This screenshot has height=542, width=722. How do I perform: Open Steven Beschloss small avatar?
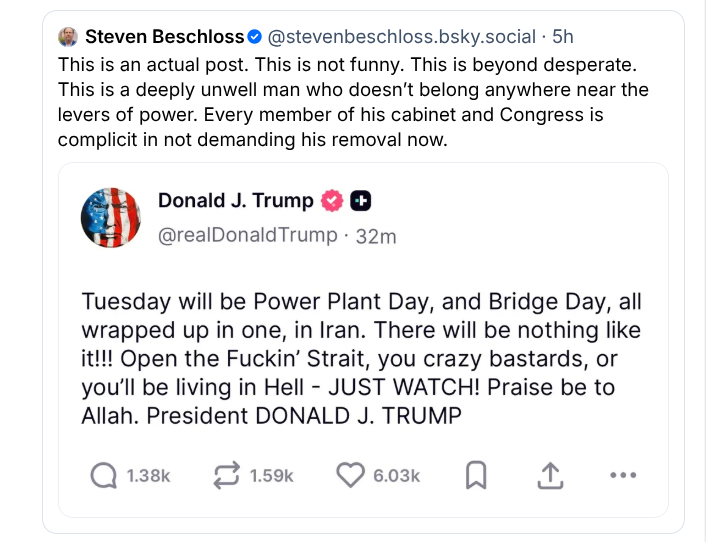point(68,37)
